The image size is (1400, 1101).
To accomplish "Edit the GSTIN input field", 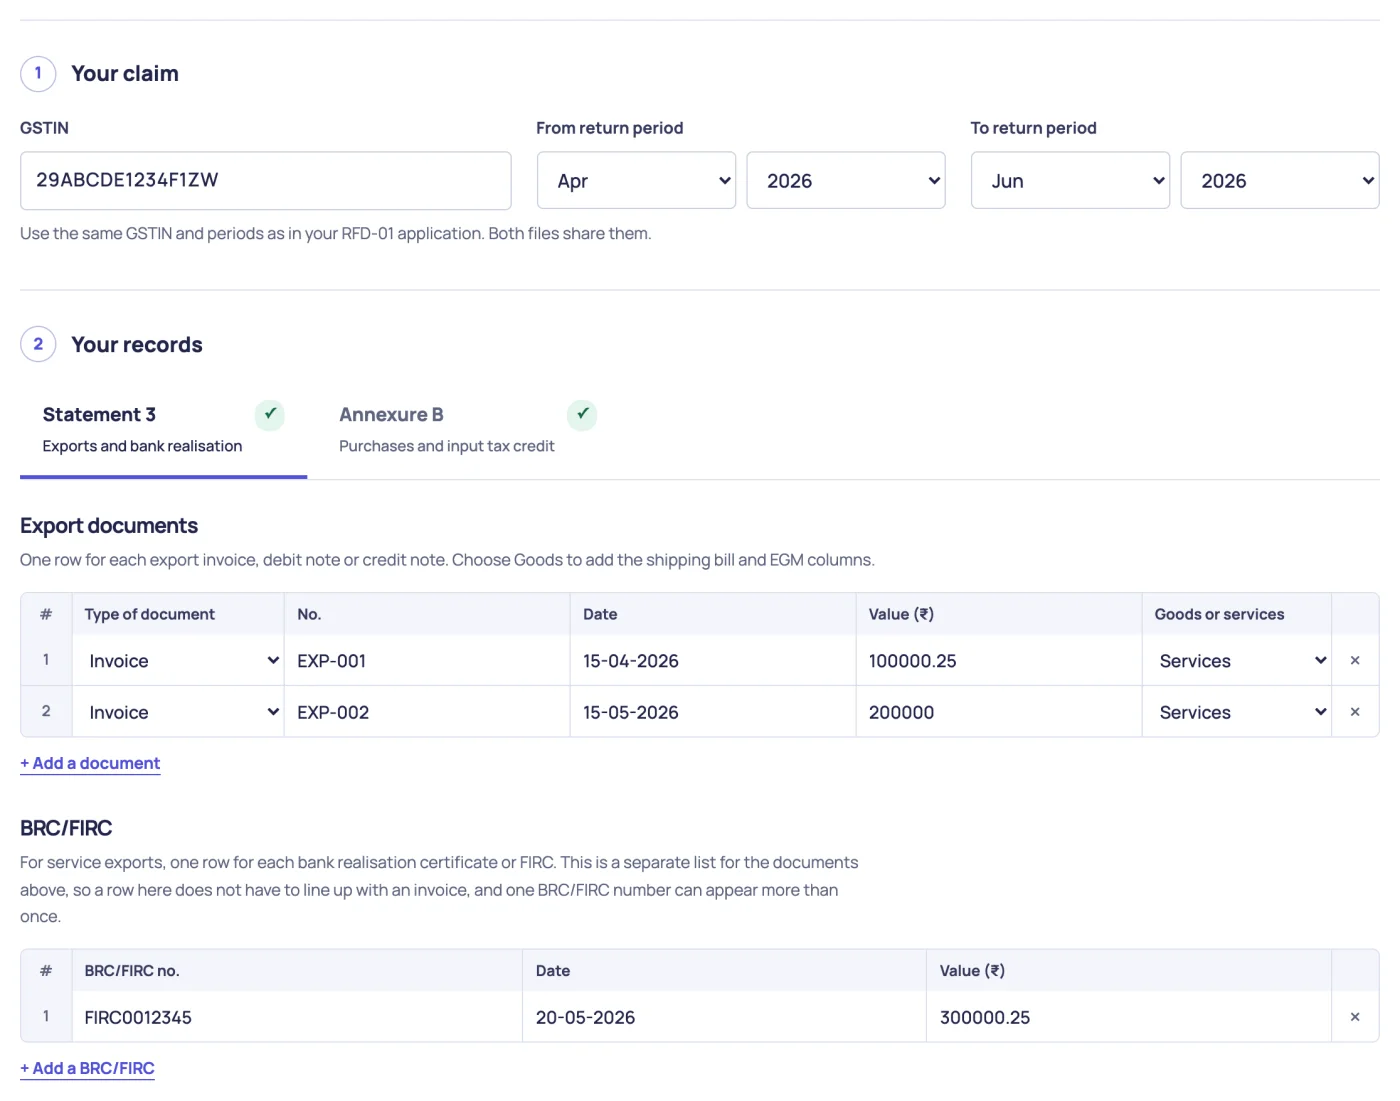I will [265, 181].
